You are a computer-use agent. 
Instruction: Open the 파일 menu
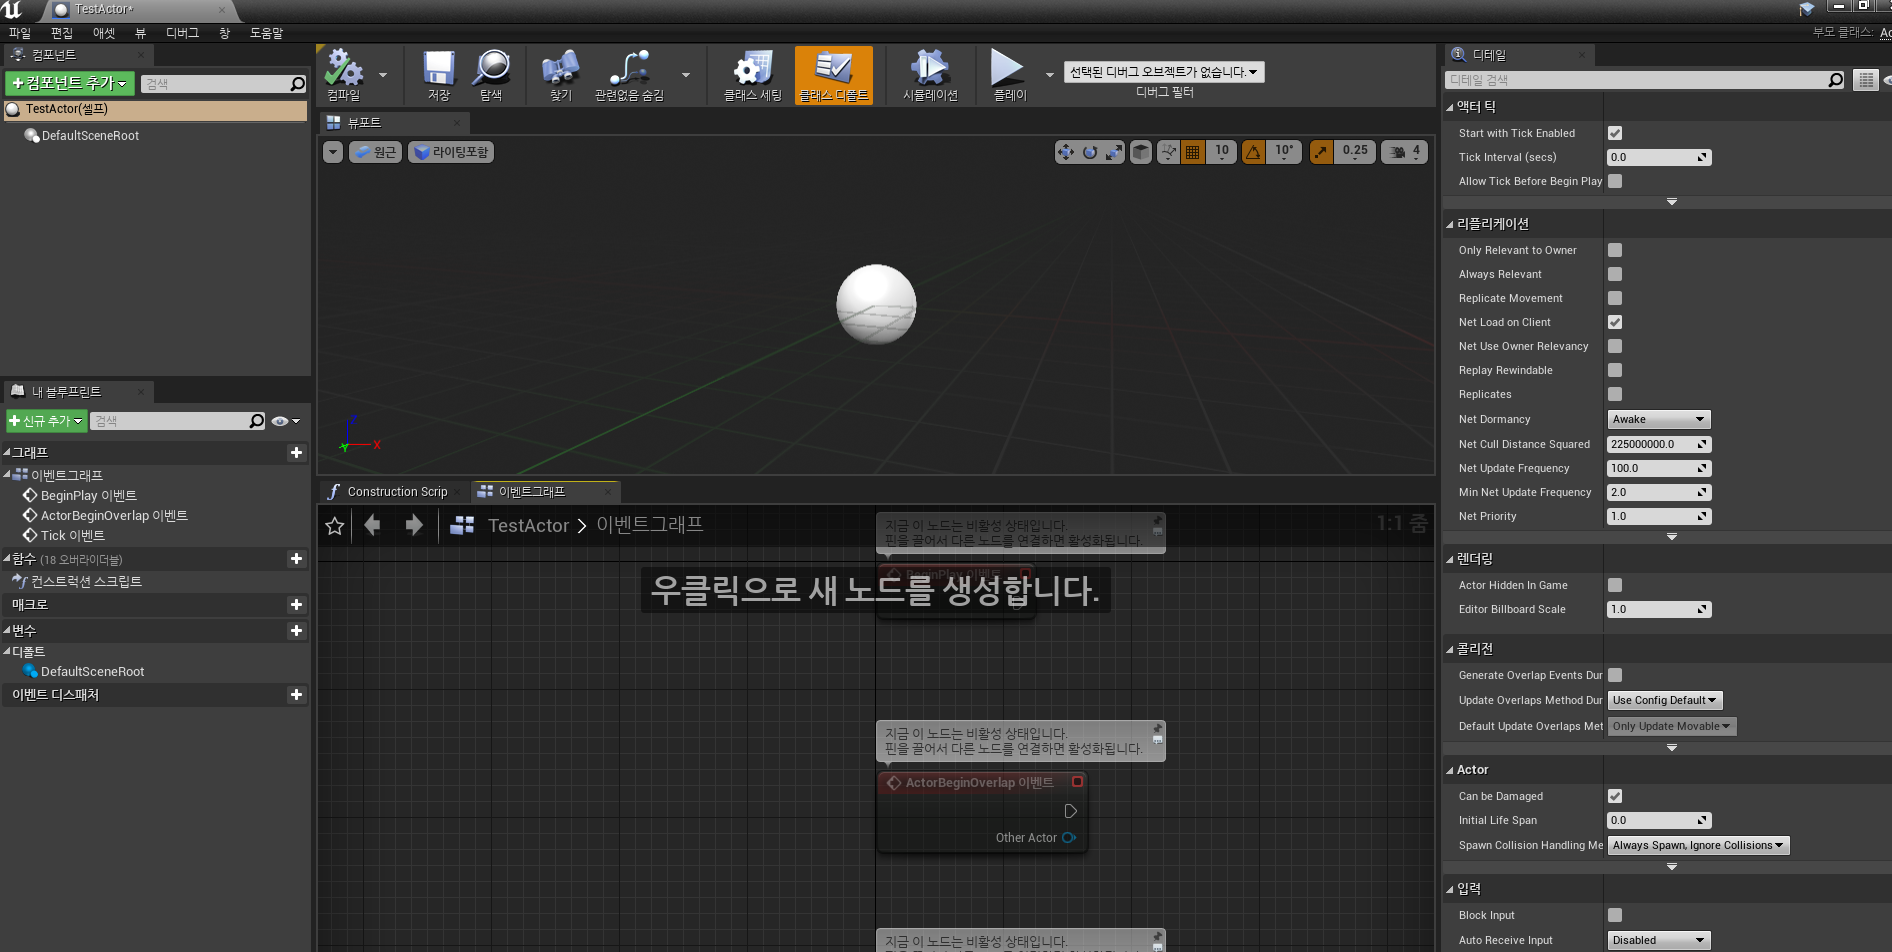(x=19, y=33)
